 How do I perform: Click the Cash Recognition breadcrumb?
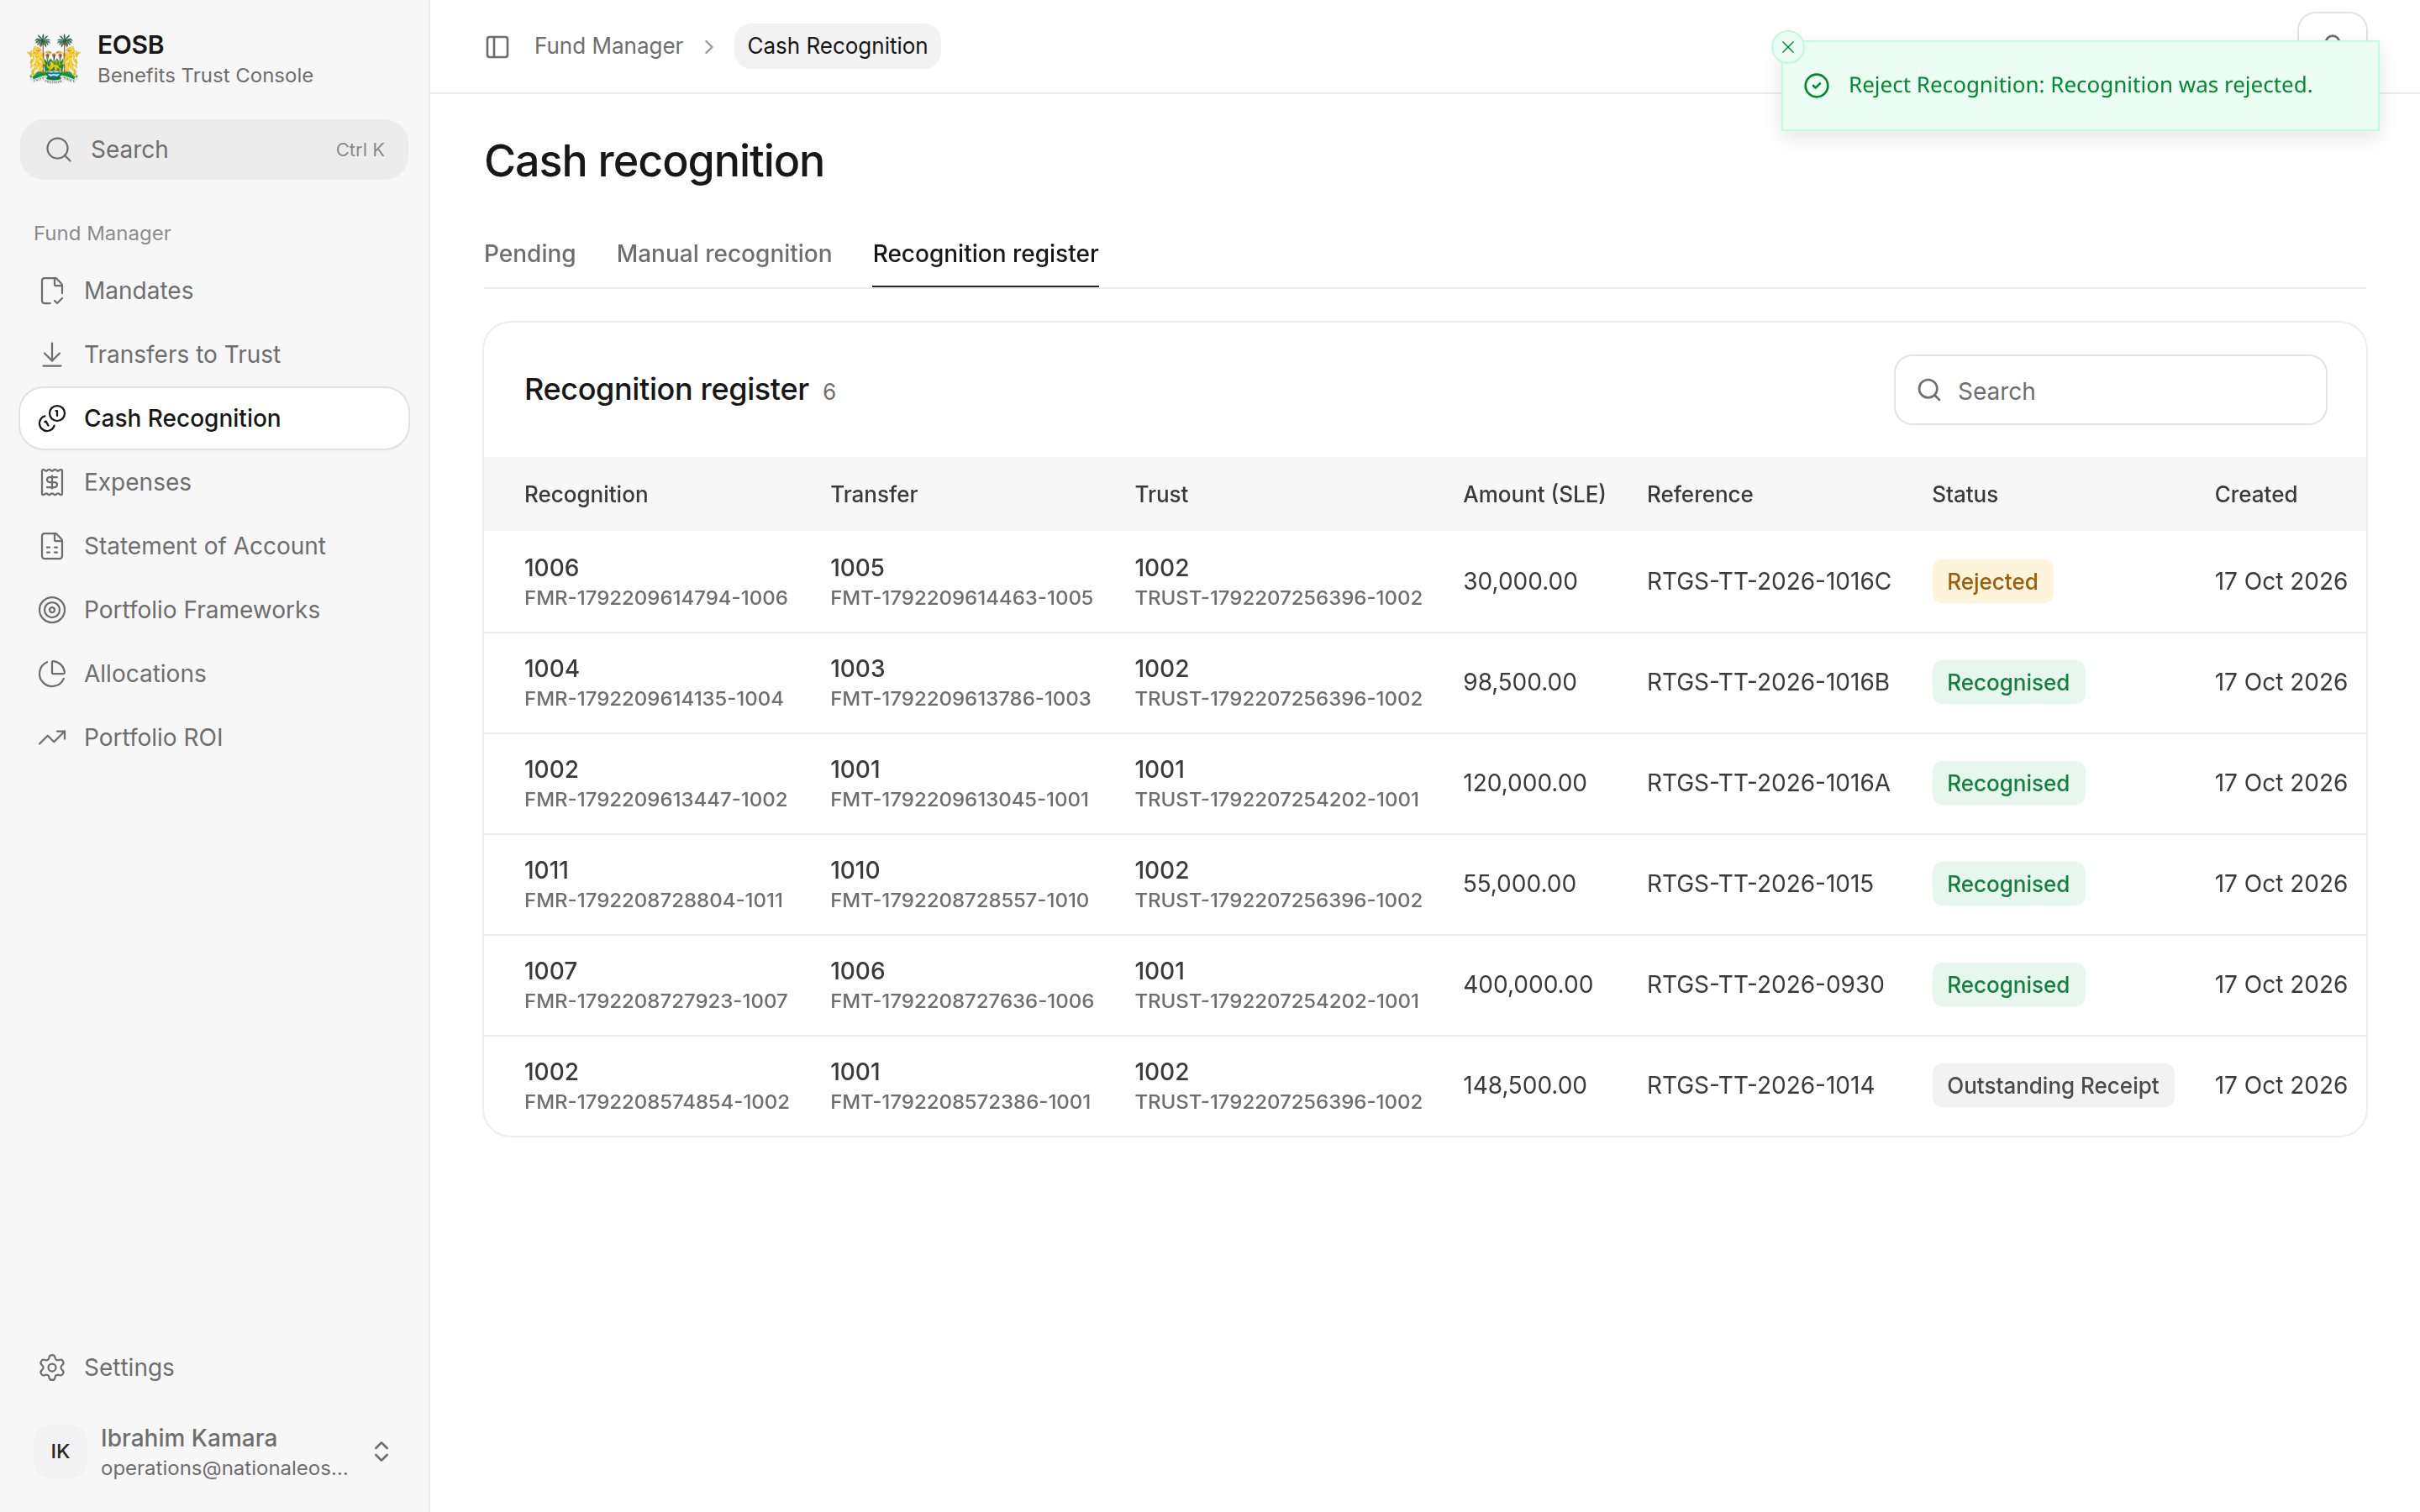pos(837,46)
